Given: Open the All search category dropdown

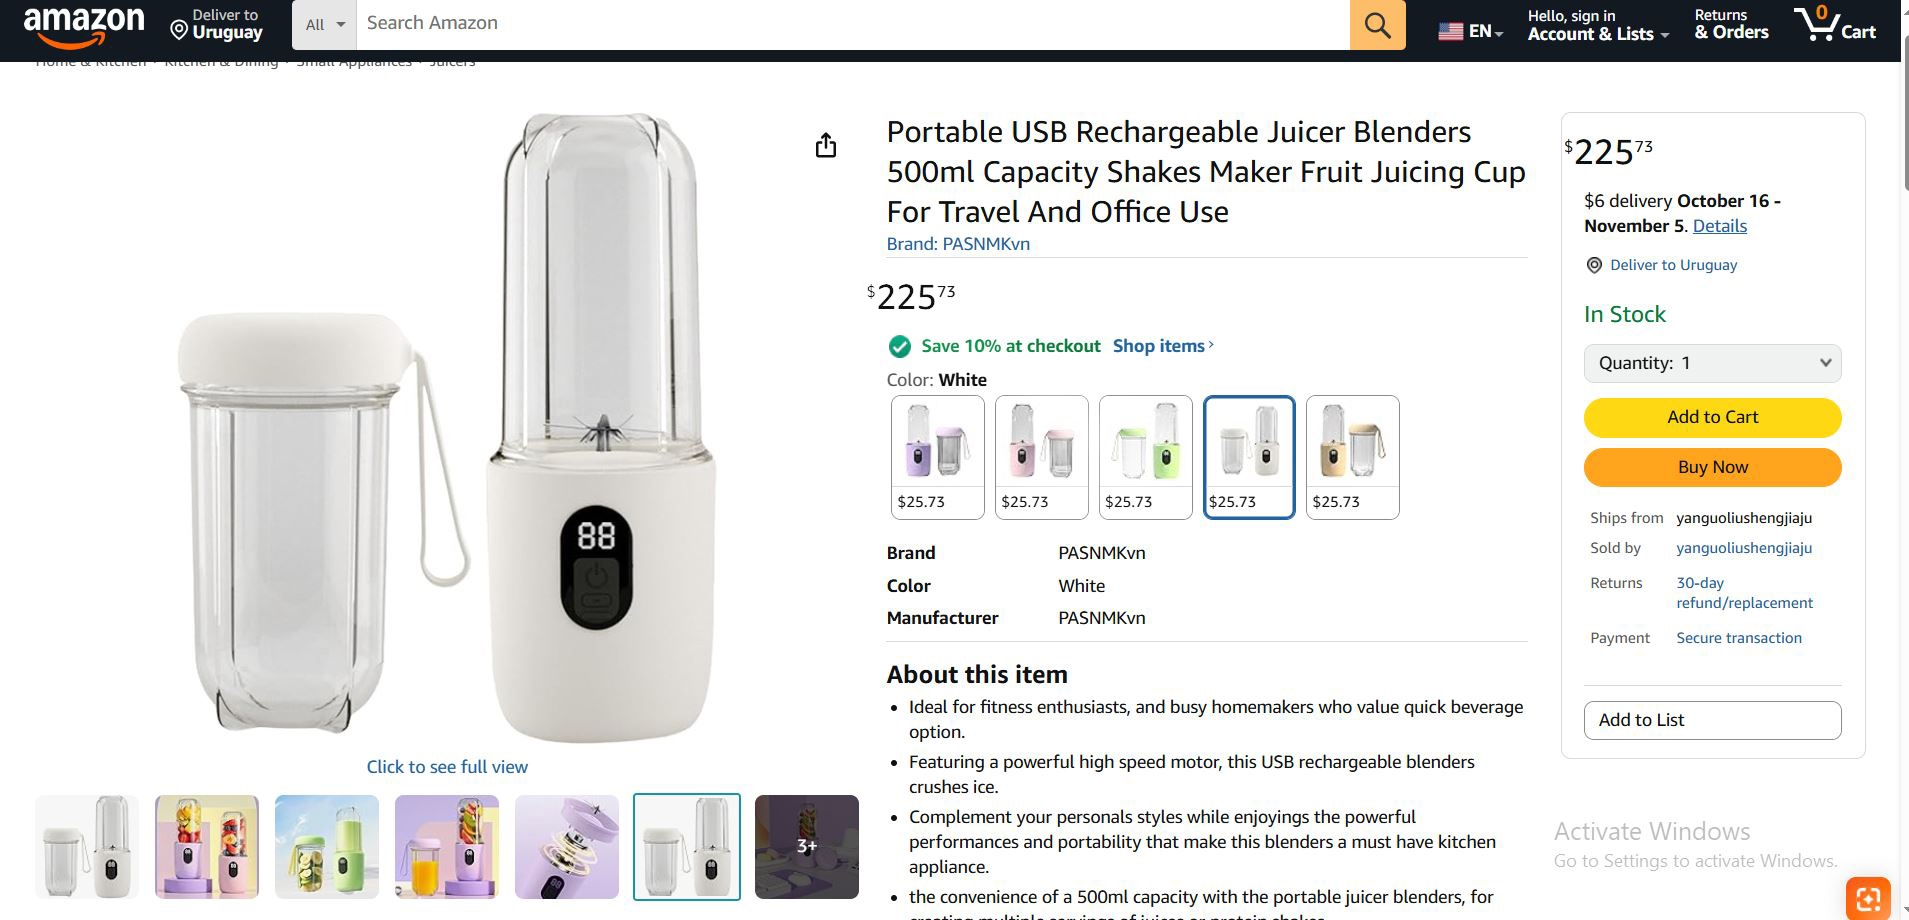Looking at the screenshot, I should (x=324, y=25).
